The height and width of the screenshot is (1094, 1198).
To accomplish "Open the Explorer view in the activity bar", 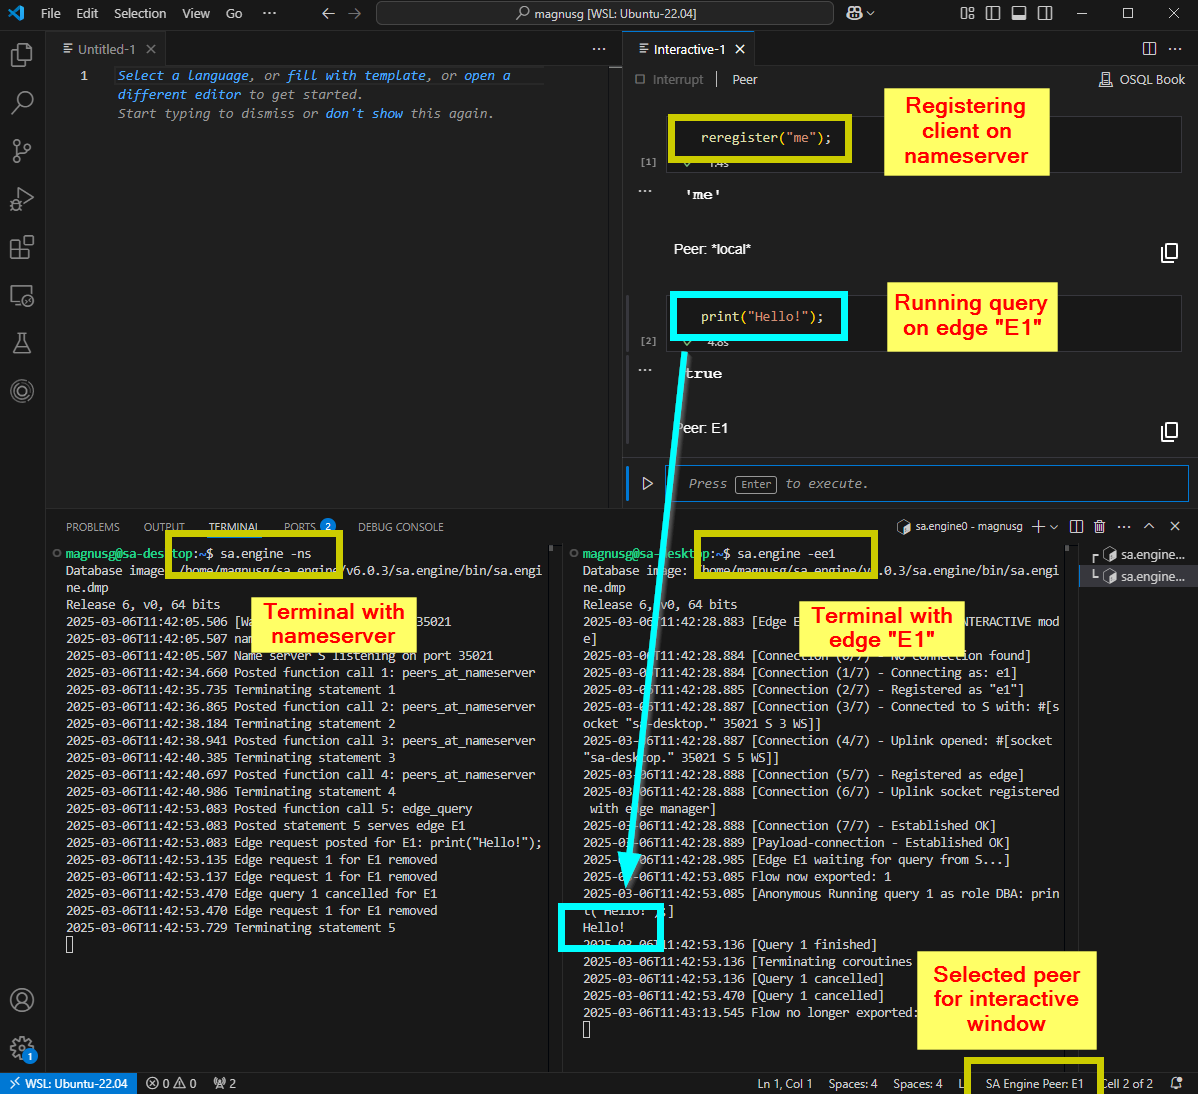I will (22, 55).
